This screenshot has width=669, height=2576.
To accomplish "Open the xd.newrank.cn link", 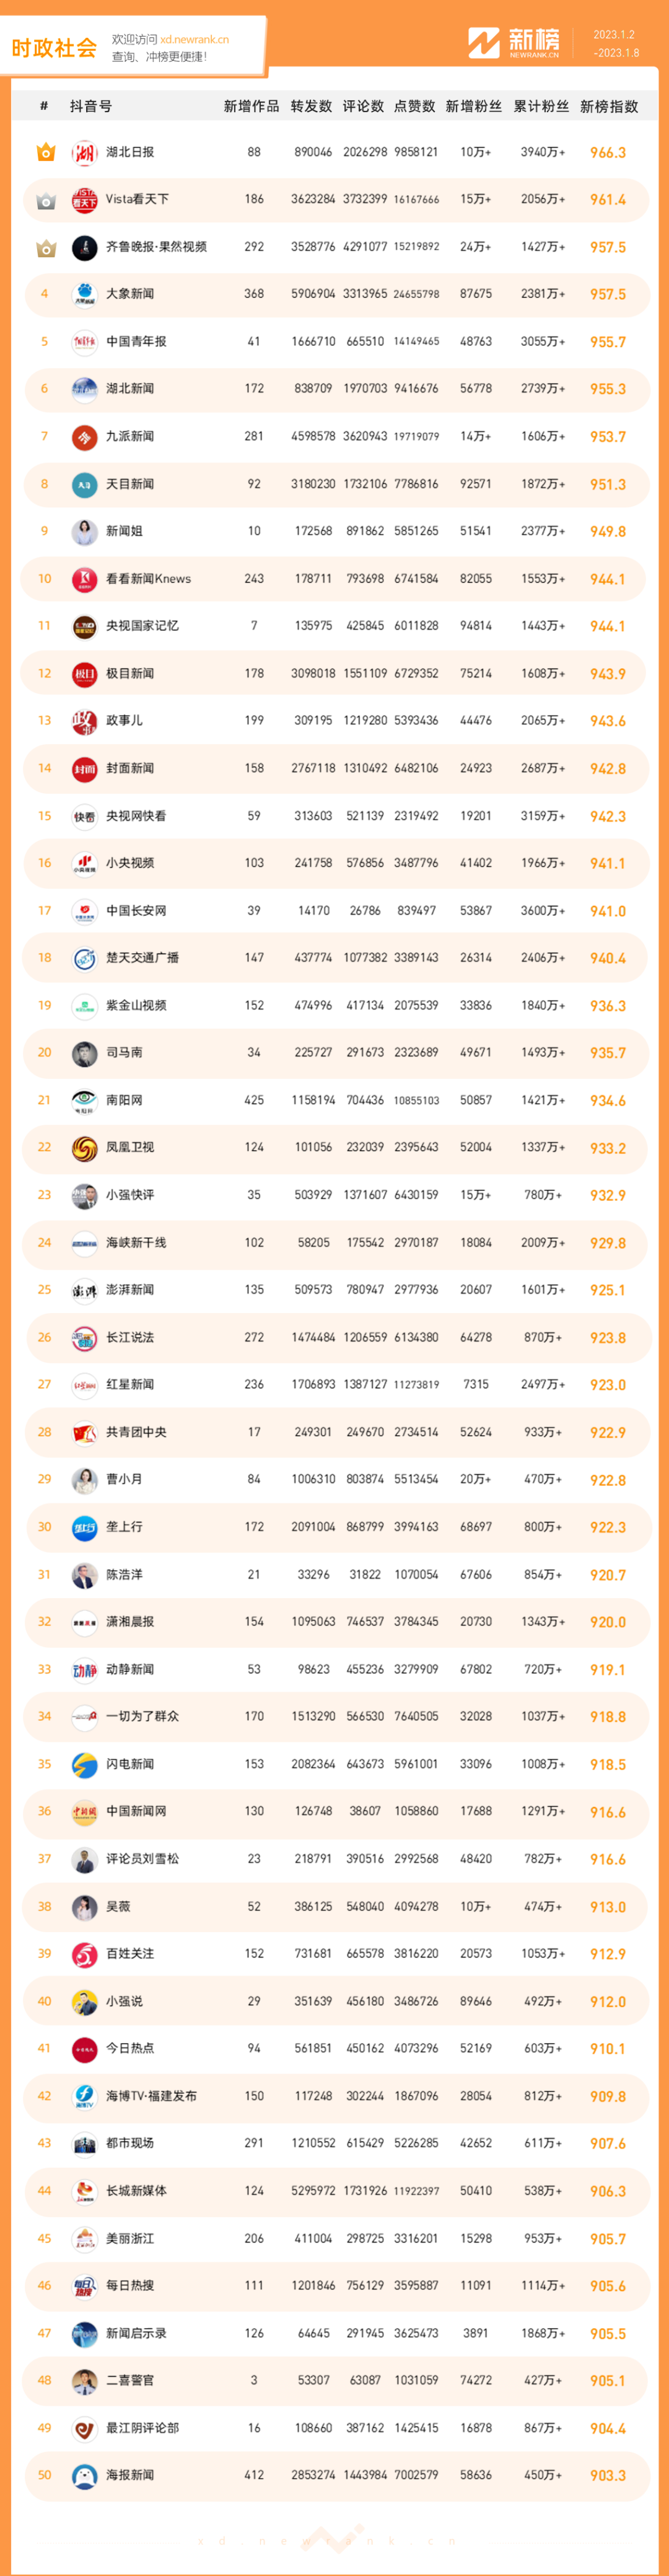I will coord(194,40).
